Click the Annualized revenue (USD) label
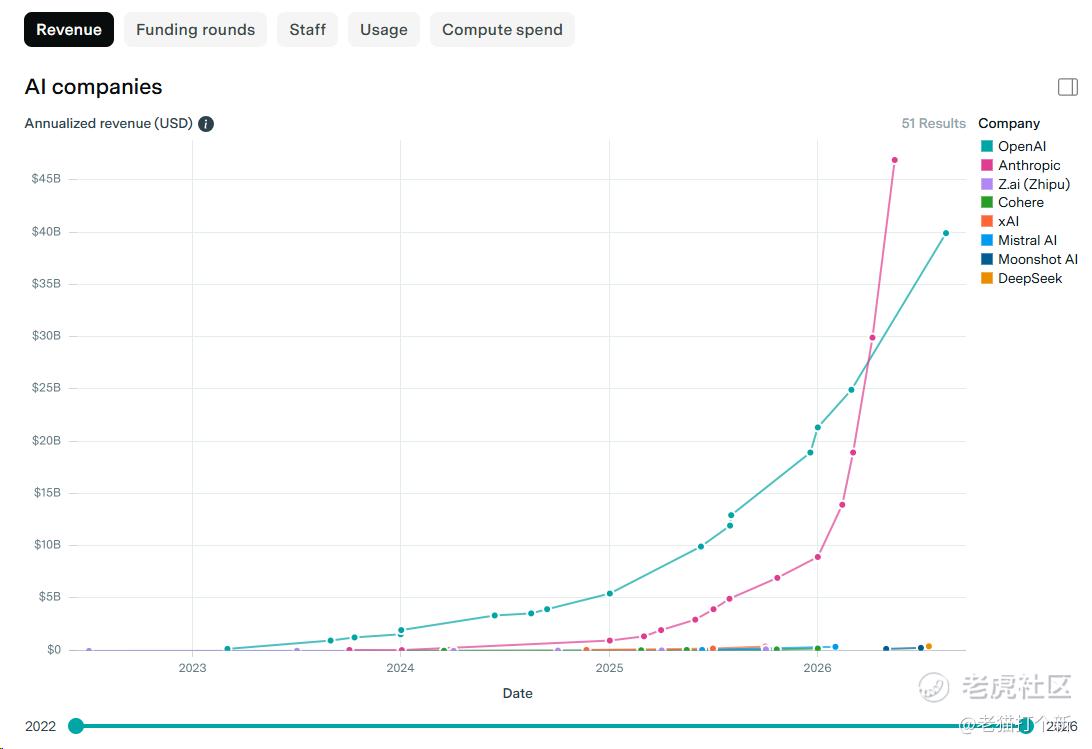Image resolution: width=1092 pixels, height=749 pixels. 109,123
